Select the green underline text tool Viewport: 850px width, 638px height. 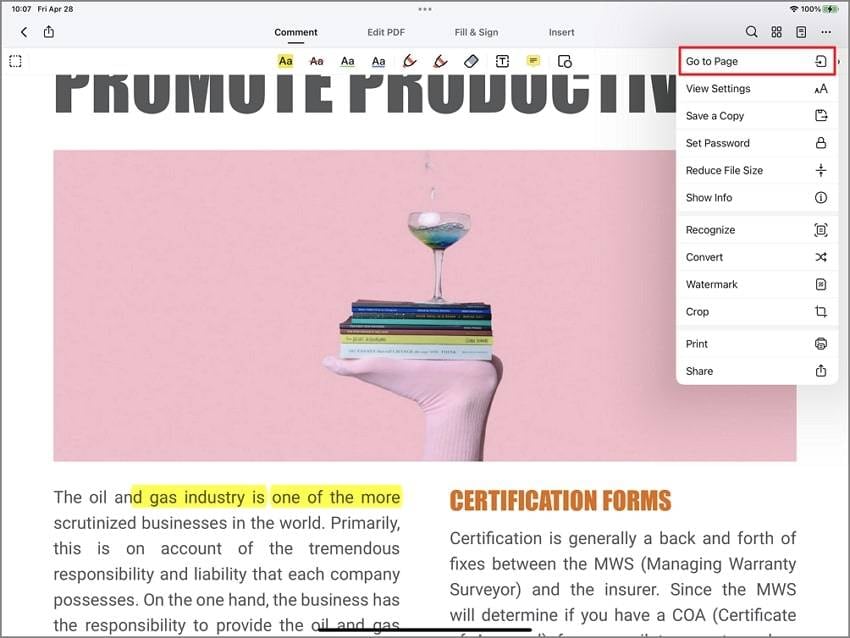click(347, 61)
